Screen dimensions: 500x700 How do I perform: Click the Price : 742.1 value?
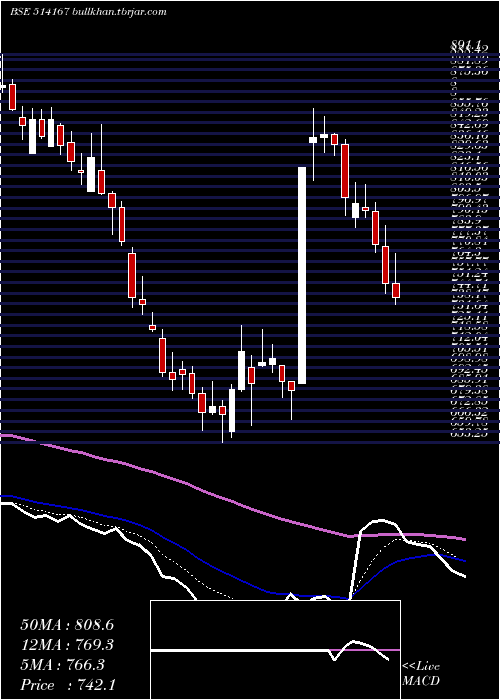68,685
